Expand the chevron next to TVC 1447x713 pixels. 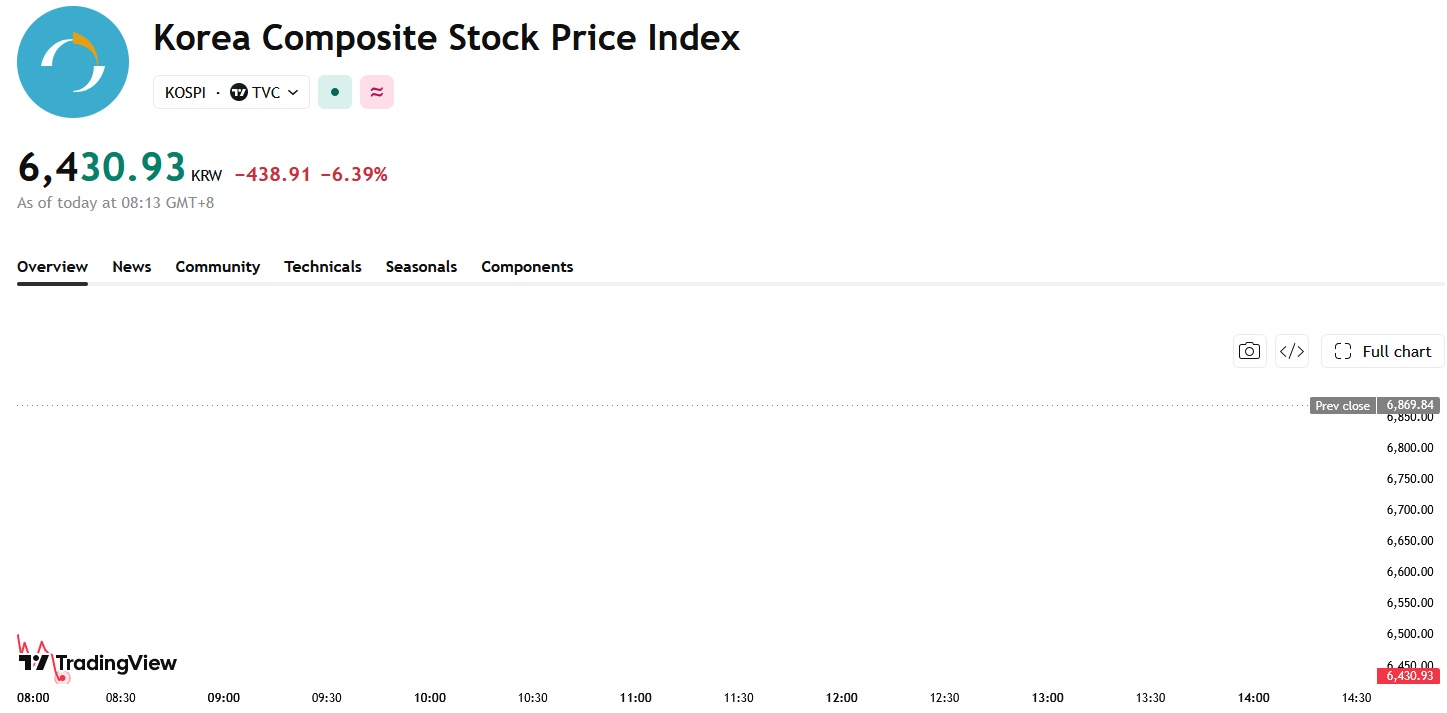pos(293,92)
